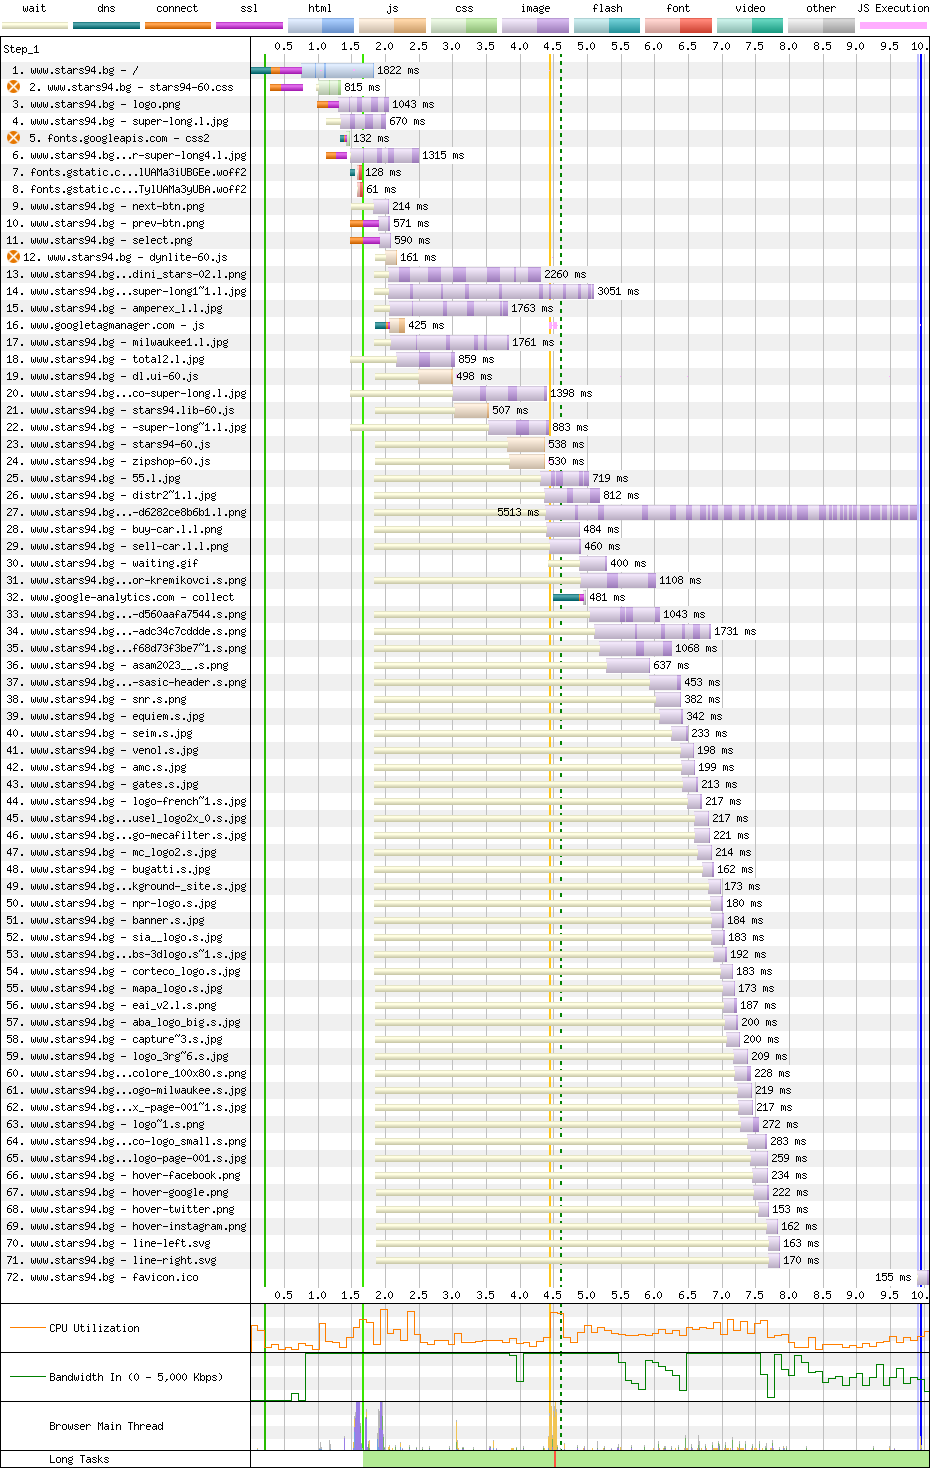Click the '5513 ms' duration label
Screen dimensions: 930x1468
pyautogui.click(x=518, y=512)
